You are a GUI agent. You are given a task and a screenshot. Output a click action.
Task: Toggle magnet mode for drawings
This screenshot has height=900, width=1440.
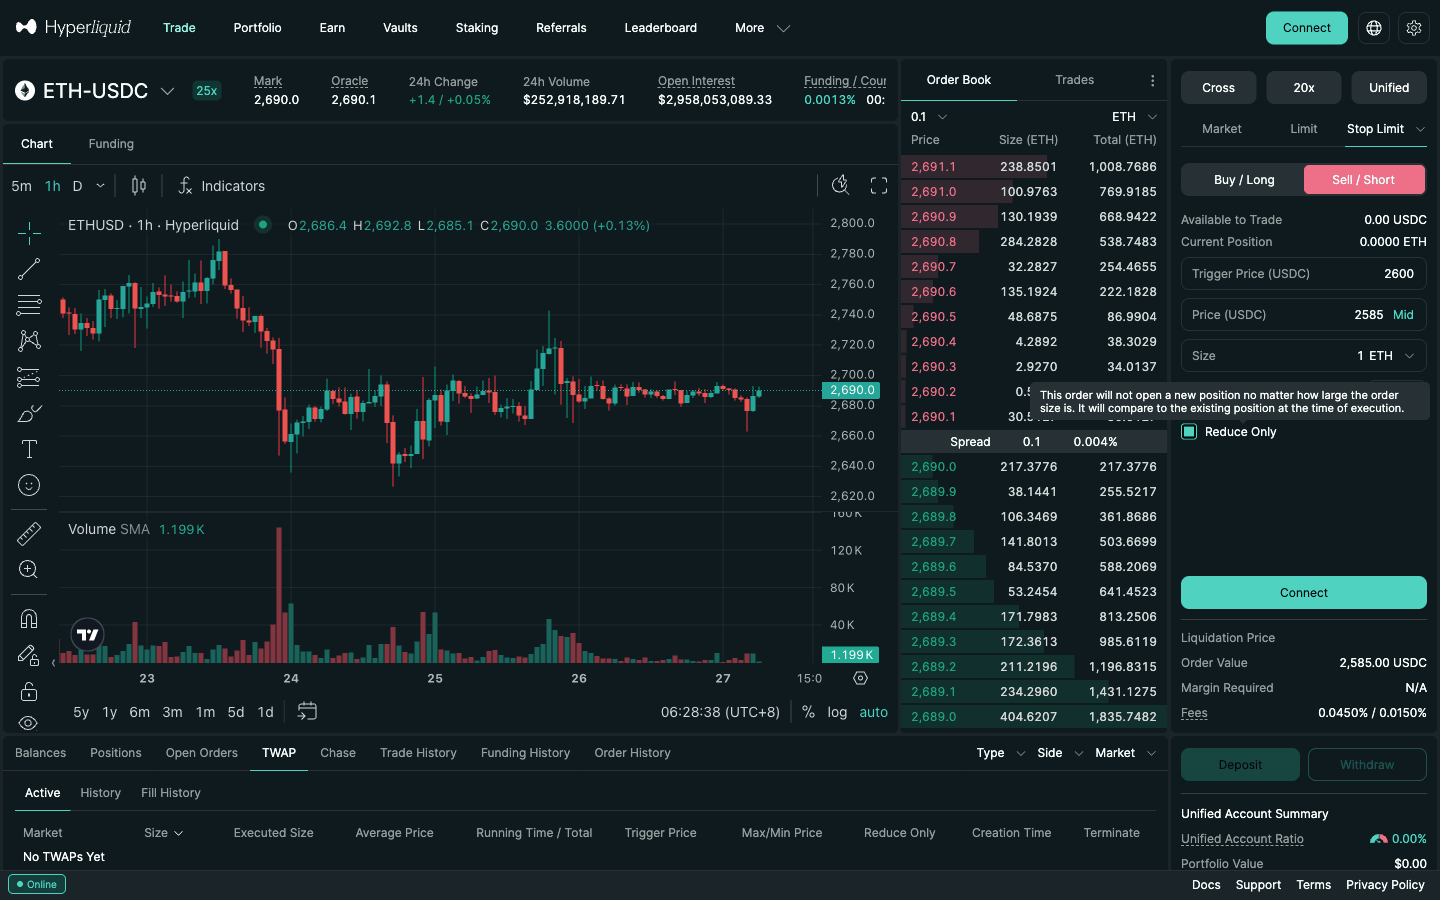(x=29, y=619)
